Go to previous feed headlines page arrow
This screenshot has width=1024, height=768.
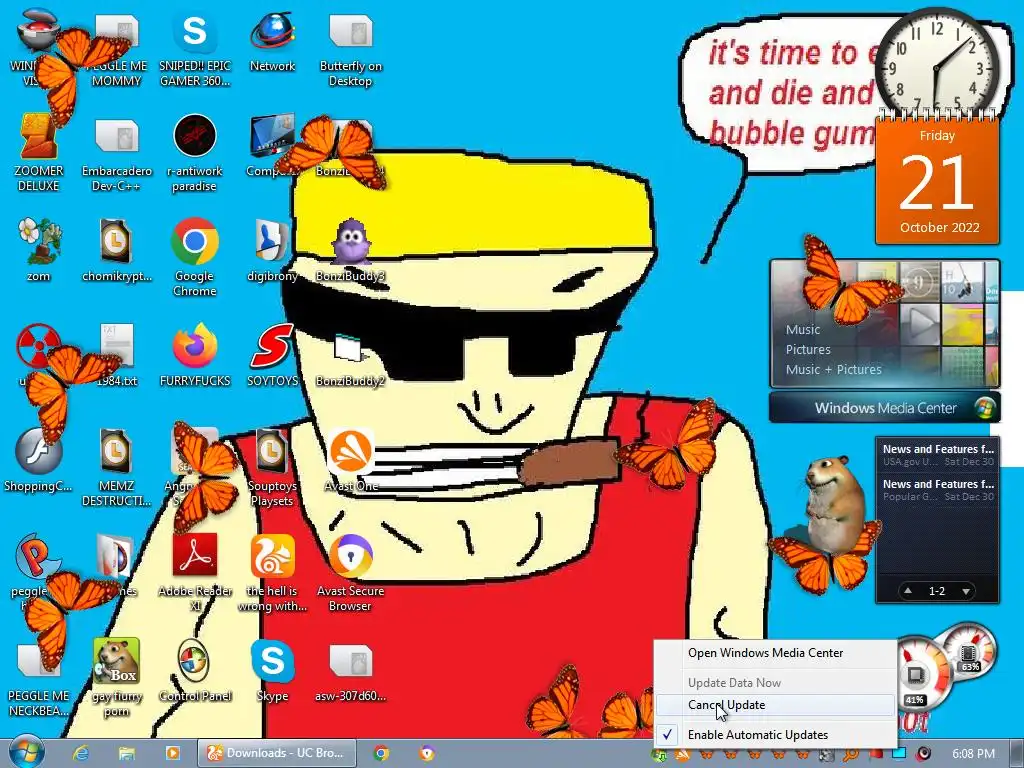point(908,590)
